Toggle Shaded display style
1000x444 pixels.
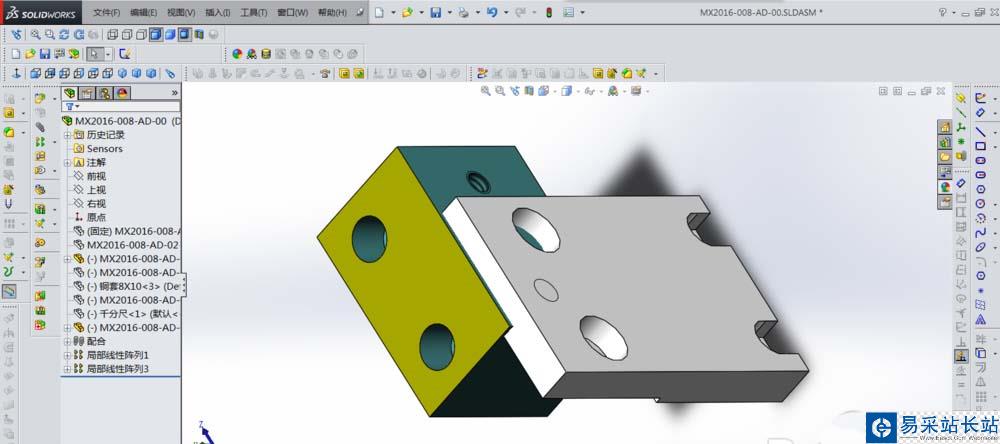(170, 34)
